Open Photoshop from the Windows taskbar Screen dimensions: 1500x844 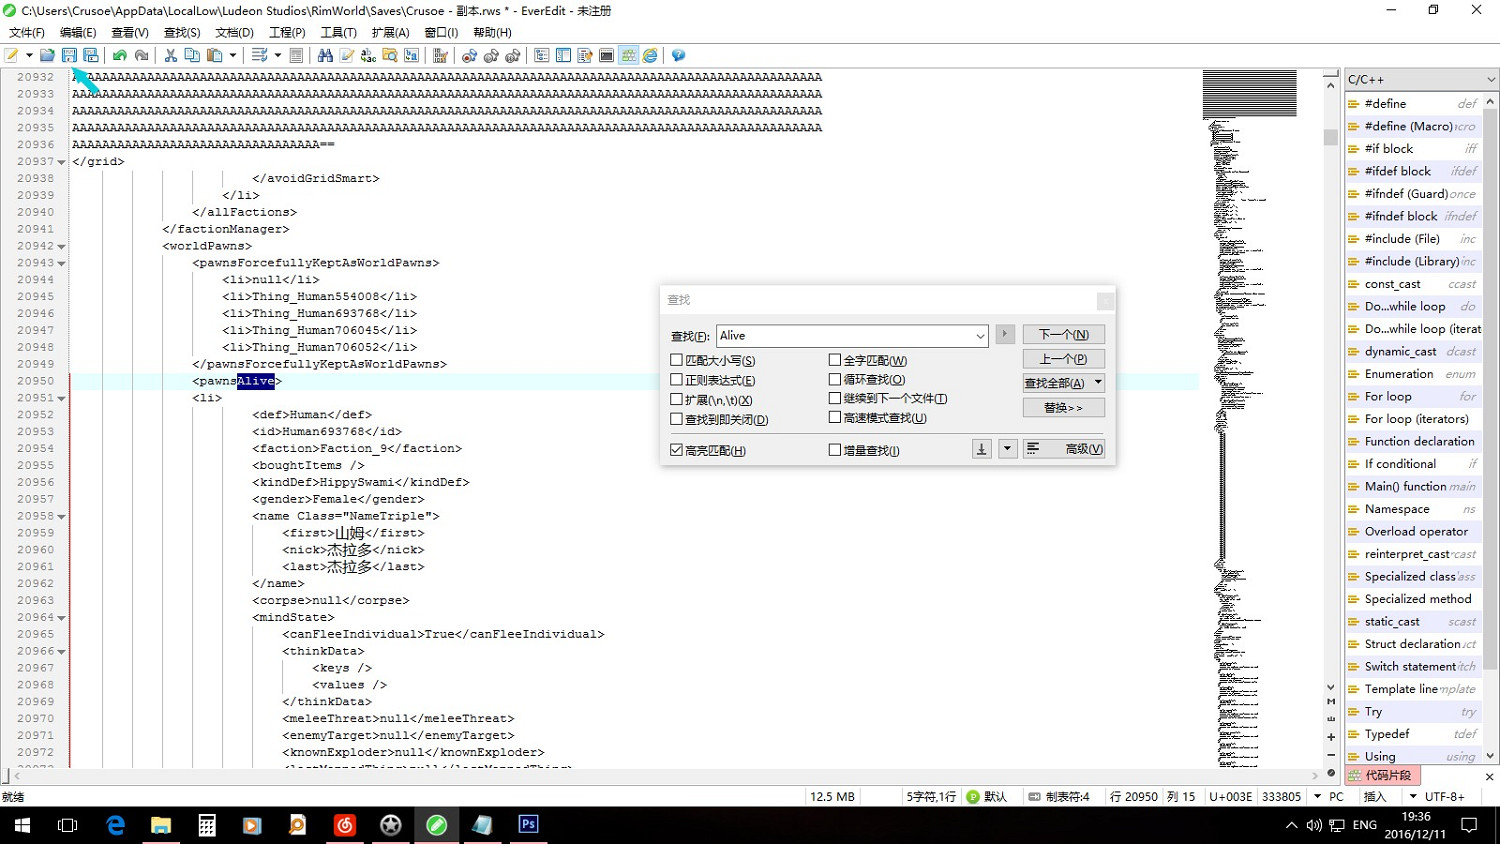tap(528, 825)
